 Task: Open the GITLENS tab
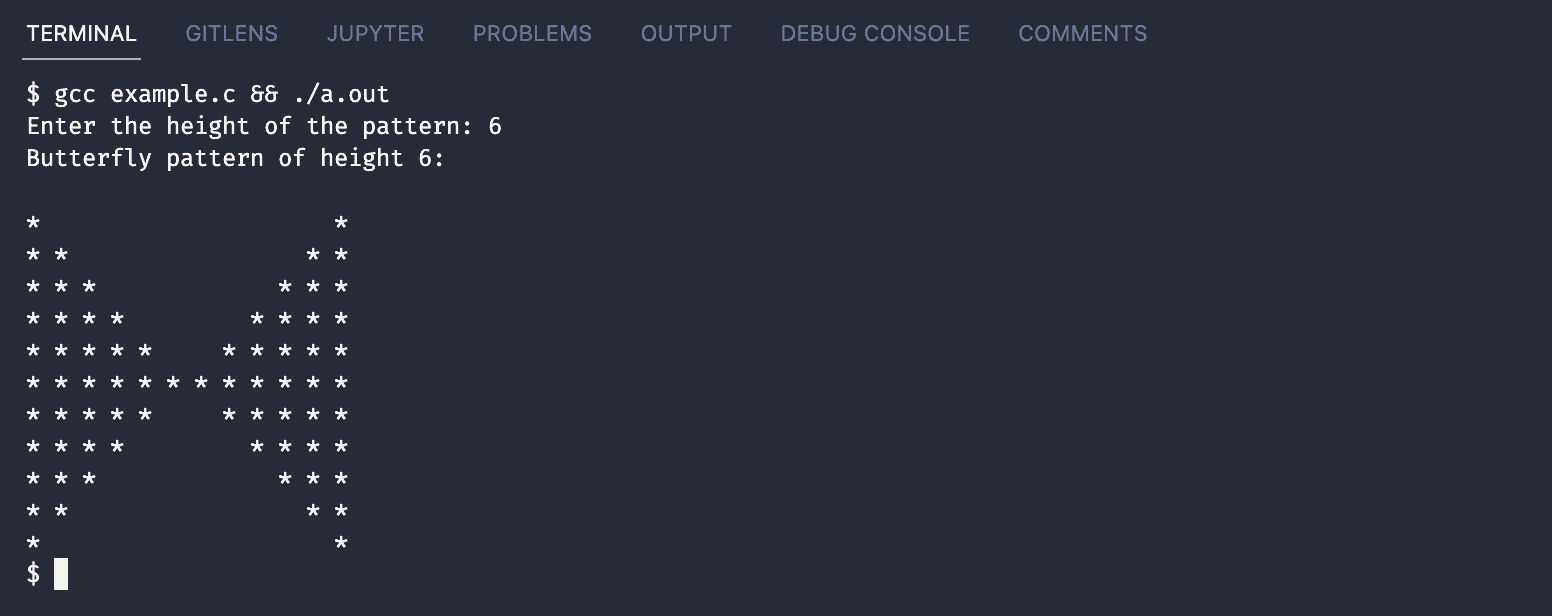(232, 33)
